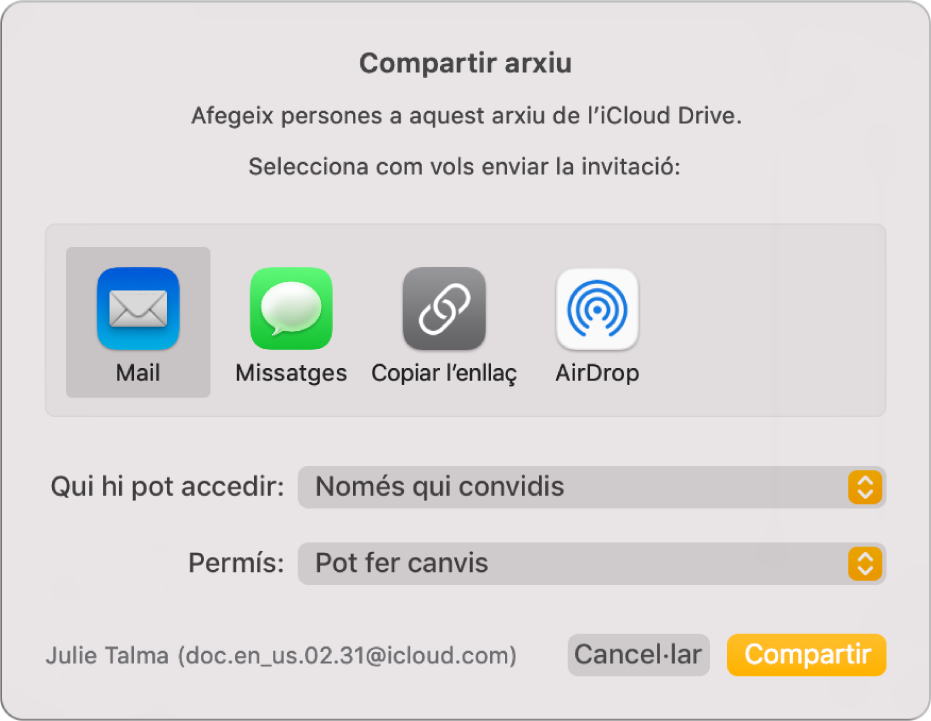Image resolution: width=931 pixels, height=721 pixels.
Task: Select the Mail envelope icon
Action: [x=138, y=308]
